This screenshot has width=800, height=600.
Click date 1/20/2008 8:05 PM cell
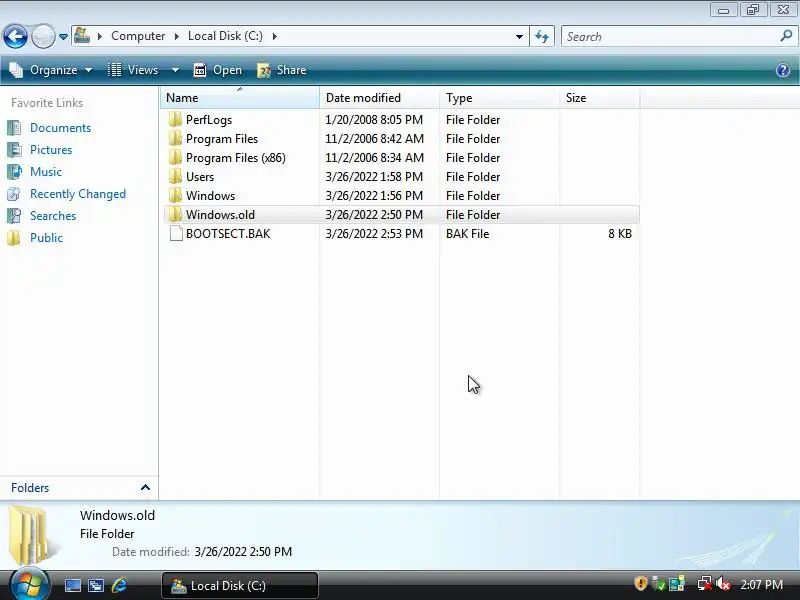pos(374,120)
